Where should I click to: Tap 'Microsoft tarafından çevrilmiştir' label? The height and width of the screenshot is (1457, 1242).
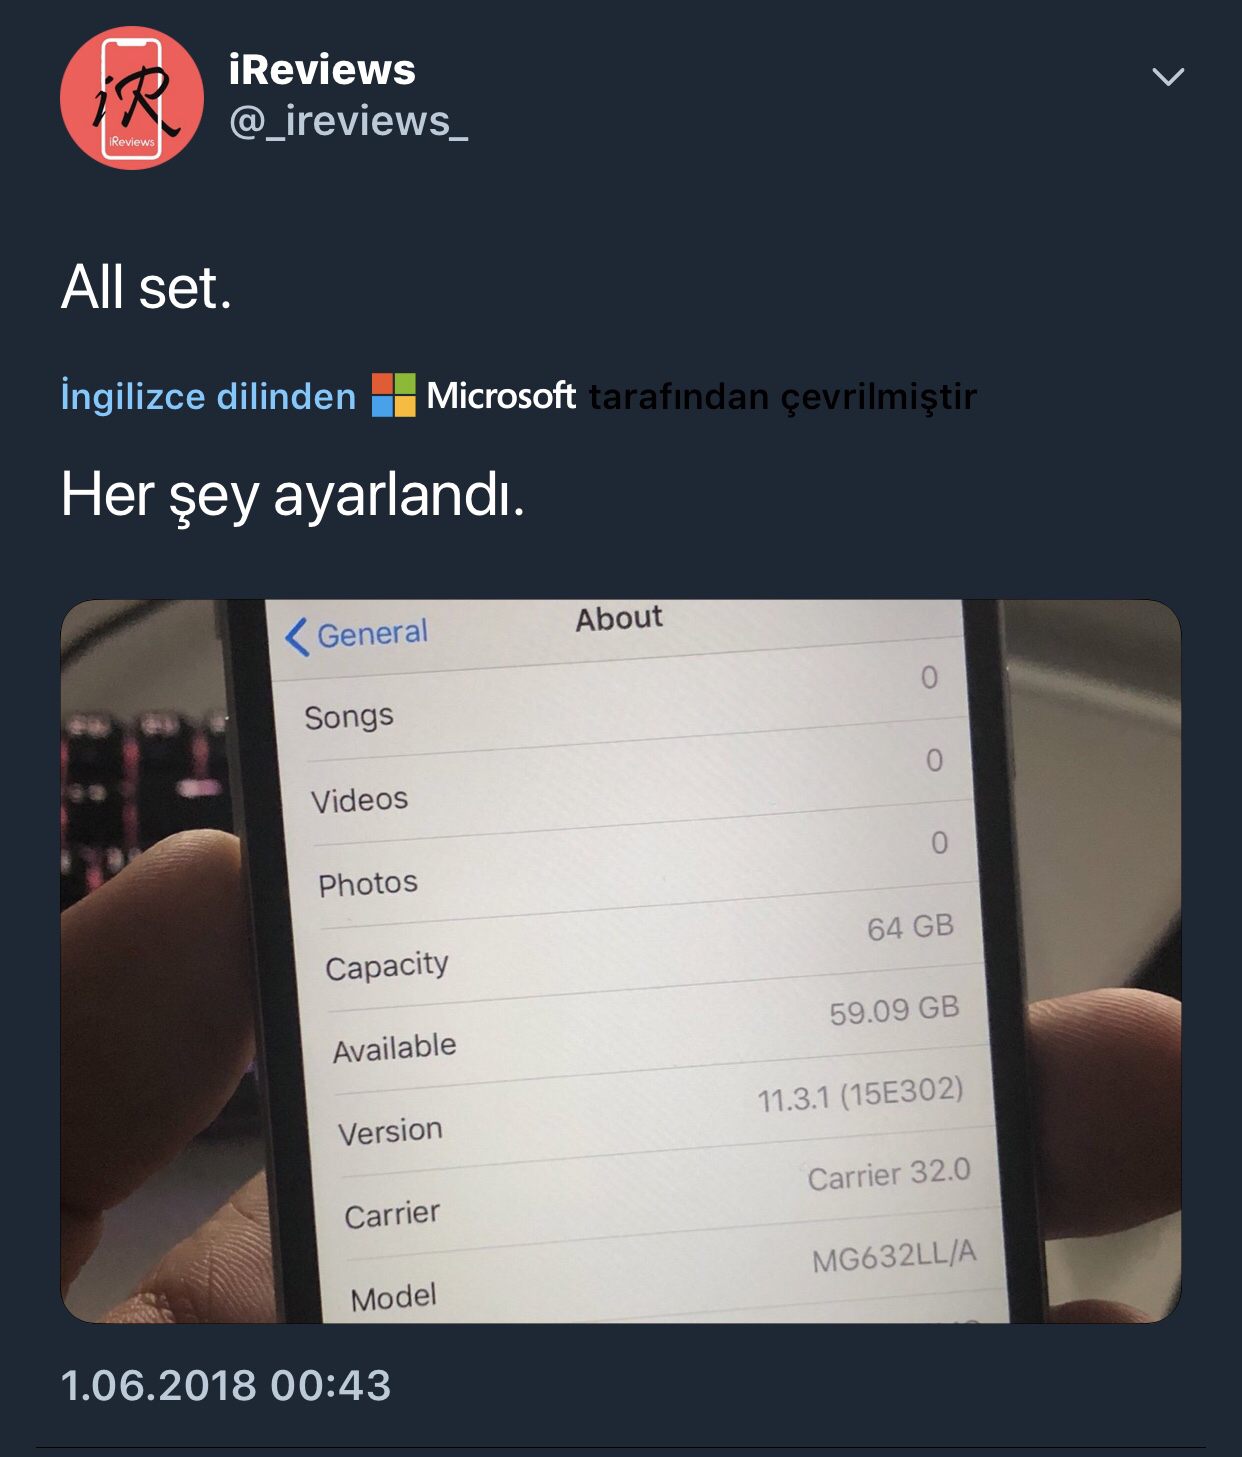pyautogui.click(x=701, y=397)
